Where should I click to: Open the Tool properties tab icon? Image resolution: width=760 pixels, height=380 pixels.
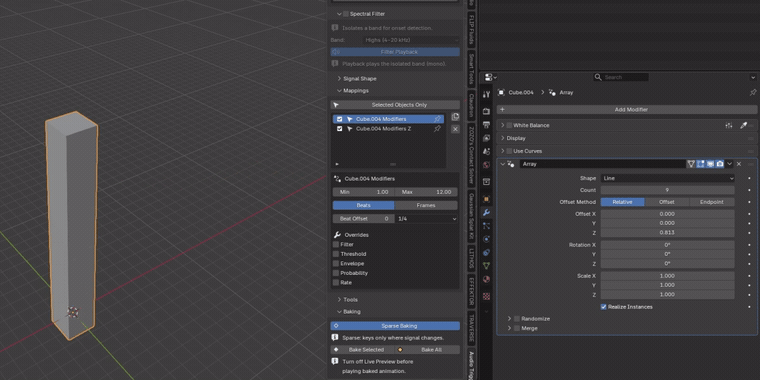[487, 95]
